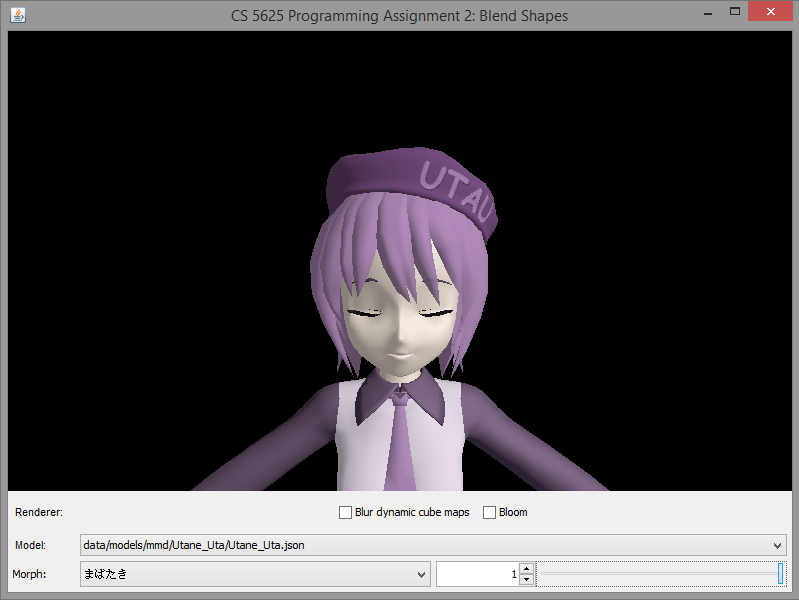
Task: Maximize the Blend Shapes window
Action: pyautogui.click(x=735, y=12)
